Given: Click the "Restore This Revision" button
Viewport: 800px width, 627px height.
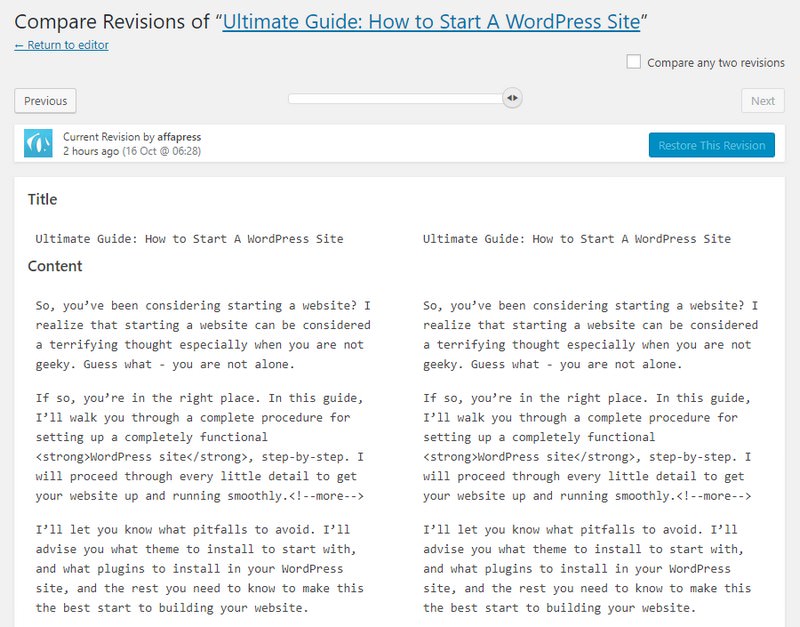Looking at the screenshot, I should (713, 144).
